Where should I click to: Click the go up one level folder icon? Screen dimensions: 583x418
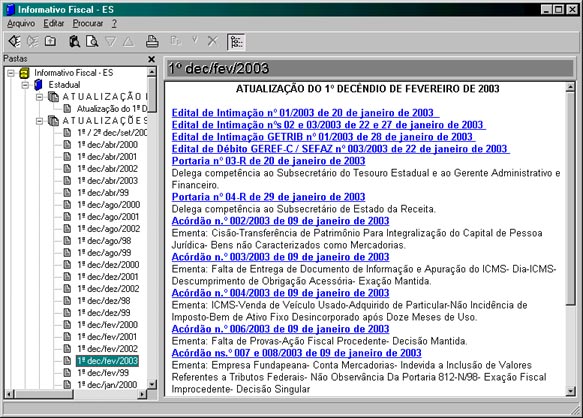point(50,41)
